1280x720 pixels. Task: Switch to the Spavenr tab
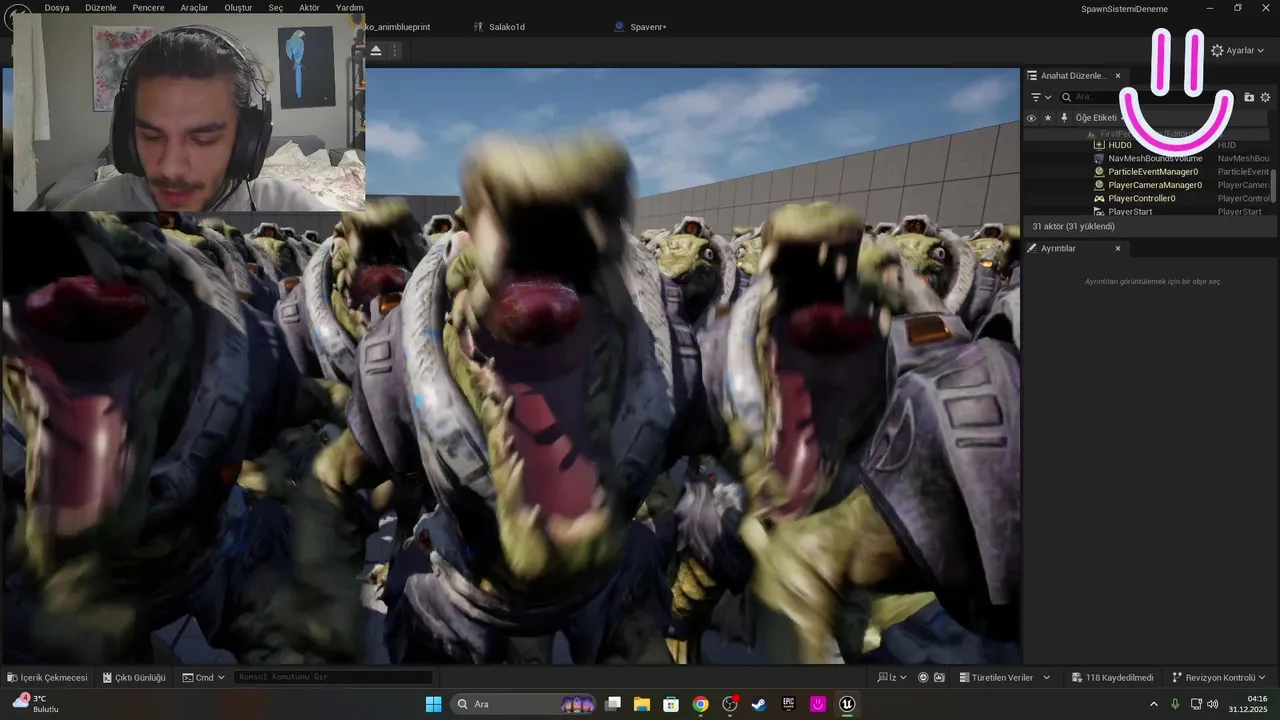(640, 27)
